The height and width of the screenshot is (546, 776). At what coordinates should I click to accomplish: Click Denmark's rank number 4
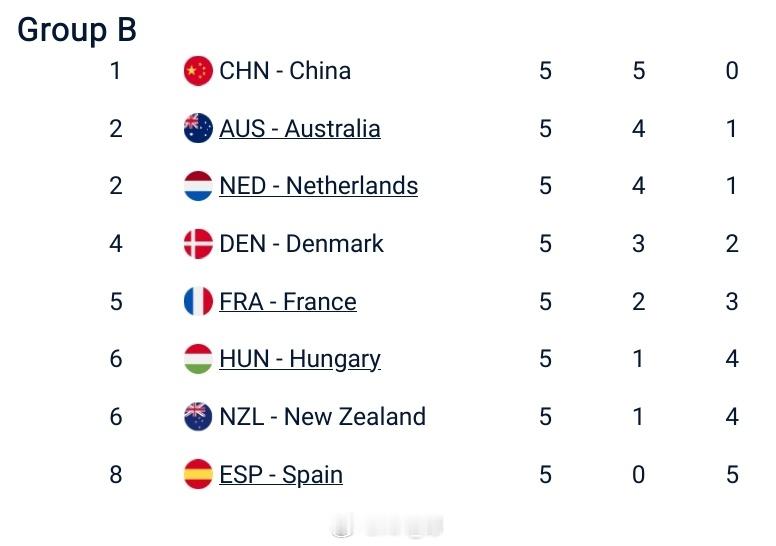click(116, 244)
